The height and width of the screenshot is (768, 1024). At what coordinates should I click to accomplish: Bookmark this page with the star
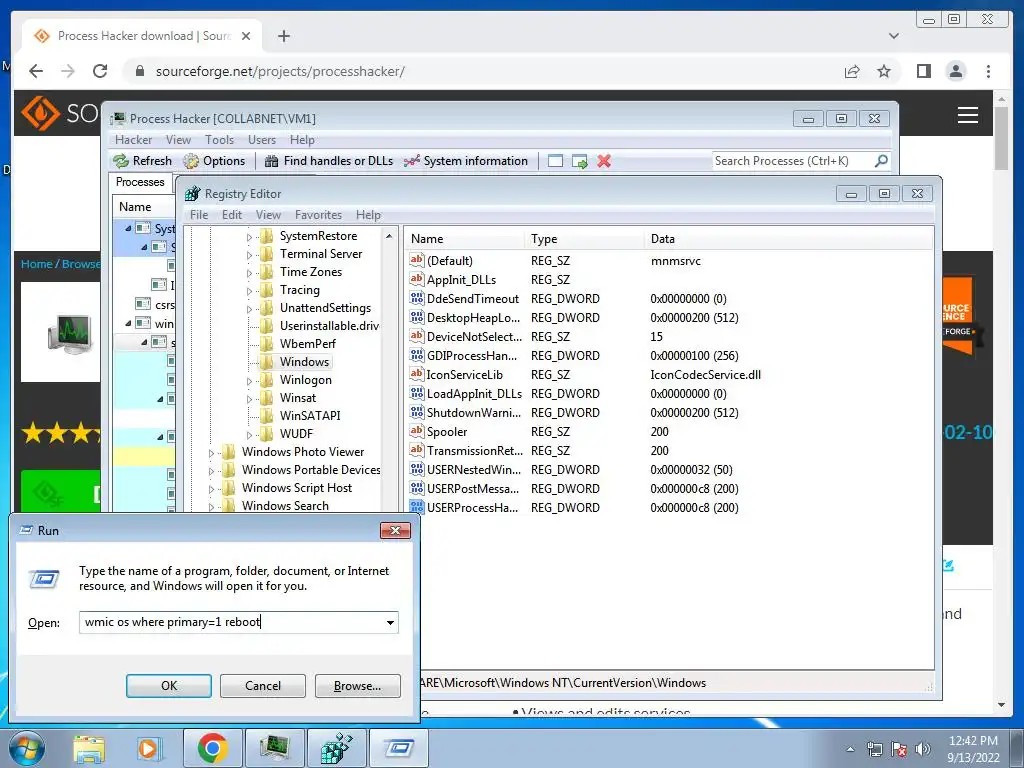coord(884,71)
